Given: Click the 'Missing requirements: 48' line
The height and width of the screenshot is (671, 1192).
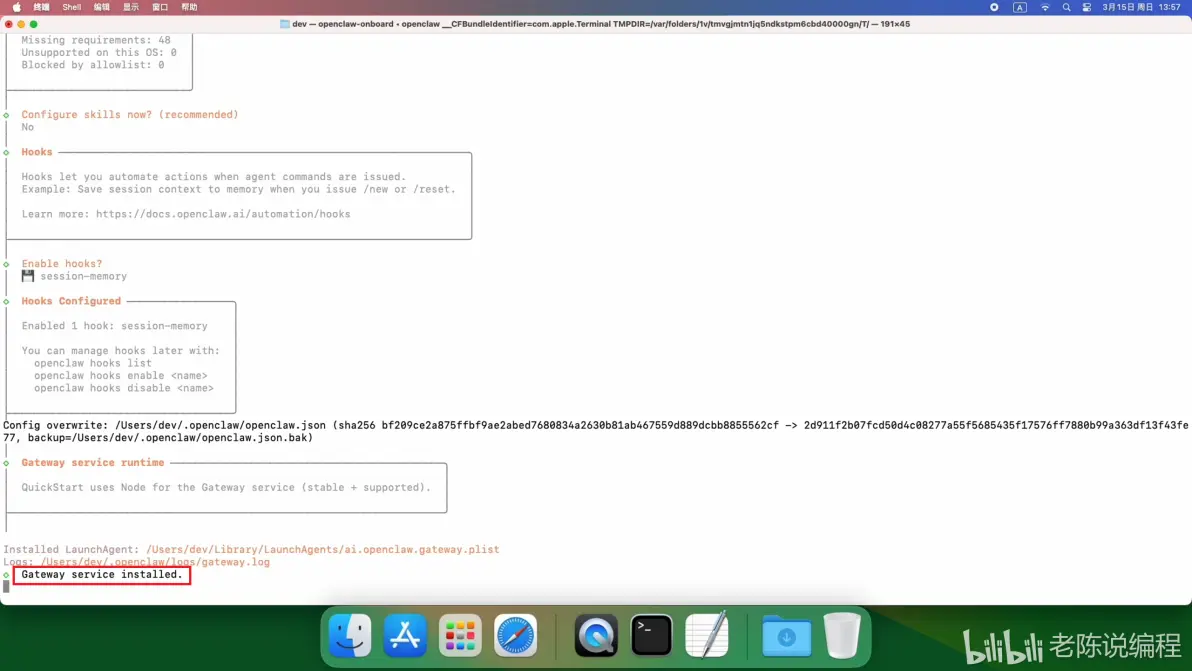Looking at the screenshot, I should (x=96, y=40).
